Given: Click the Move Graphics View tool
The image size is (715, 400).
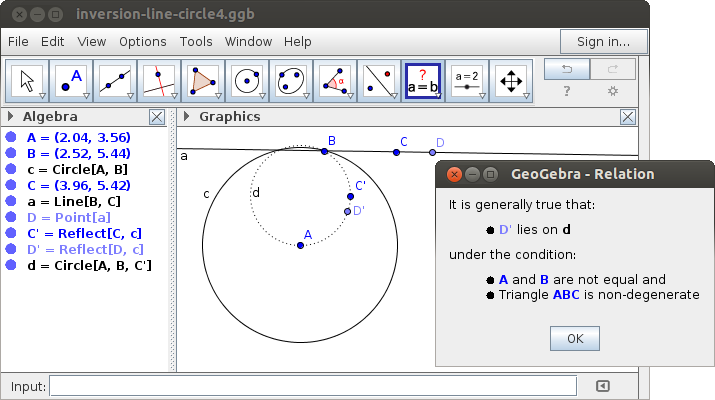Looking at the screenshot, I should tap(511, 81).
